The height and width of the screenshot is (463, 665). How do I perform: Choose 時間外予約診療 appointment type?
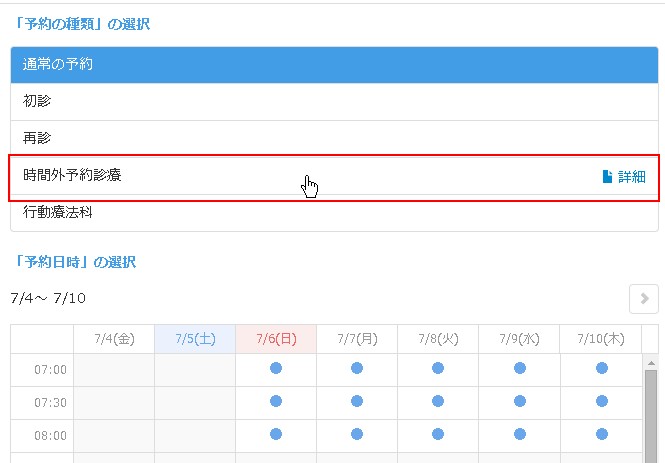(x=334, y=176)
